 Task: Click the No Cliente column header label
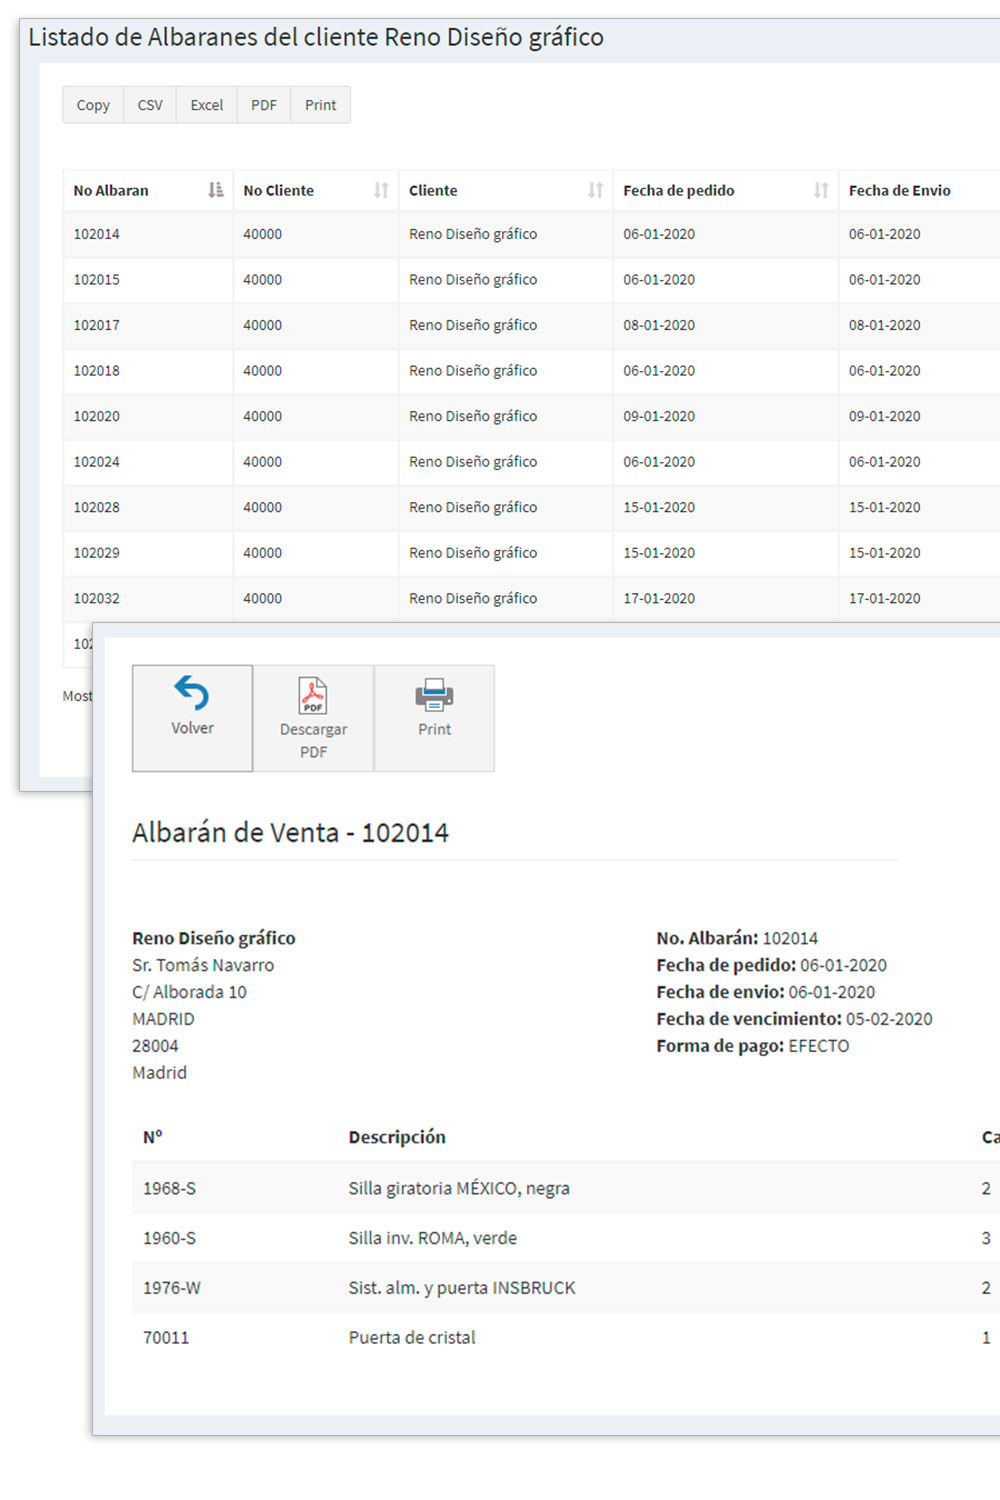tap(279, 190)
